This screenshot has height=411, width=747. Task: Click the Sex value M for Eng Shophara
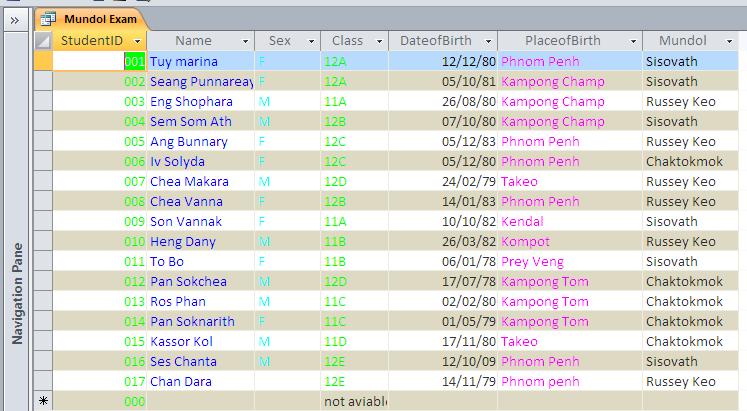pos(264,101)
